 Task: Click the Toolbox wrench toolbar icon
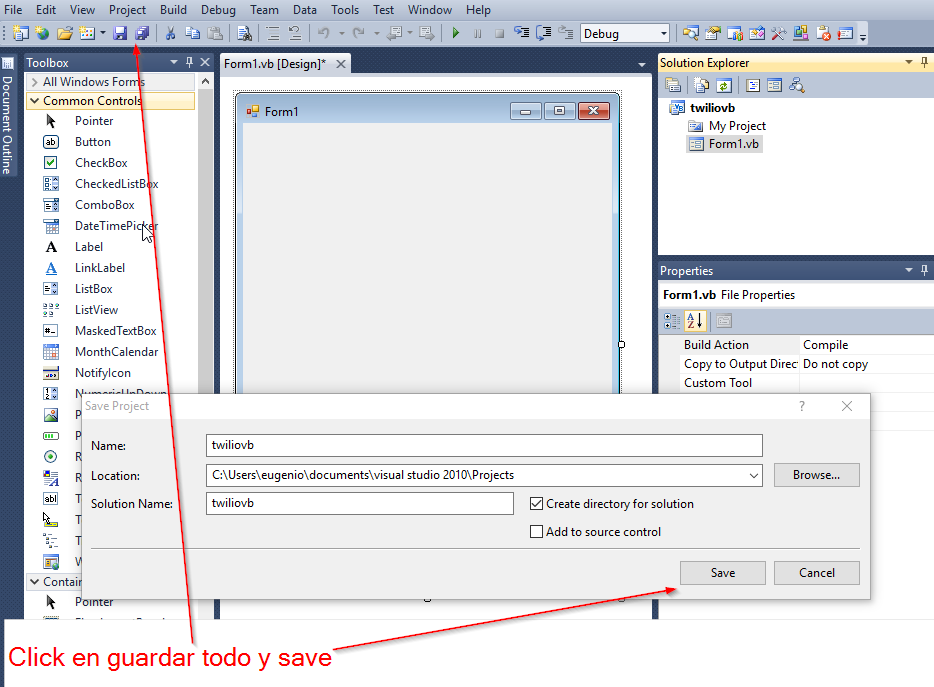click(779, 33)
